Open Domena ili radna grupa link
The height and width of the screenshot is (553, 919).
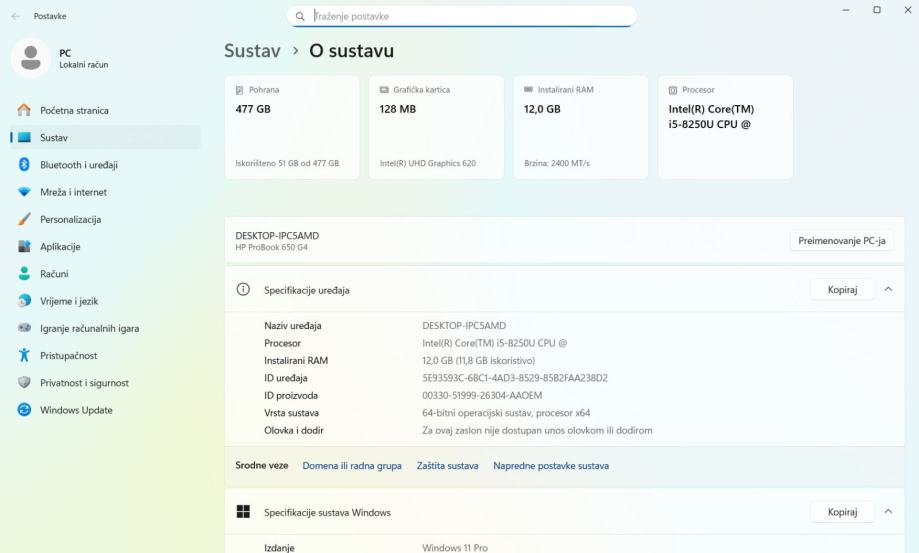click(x=352, y=466)
